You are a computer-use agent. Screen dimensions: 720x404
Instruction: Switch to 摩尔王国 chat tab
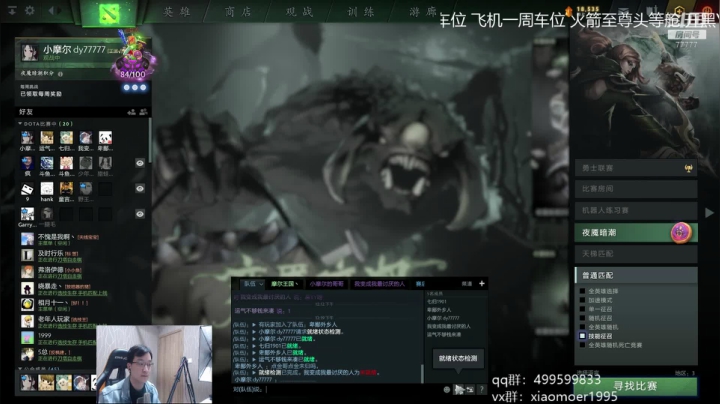[285, 284]
